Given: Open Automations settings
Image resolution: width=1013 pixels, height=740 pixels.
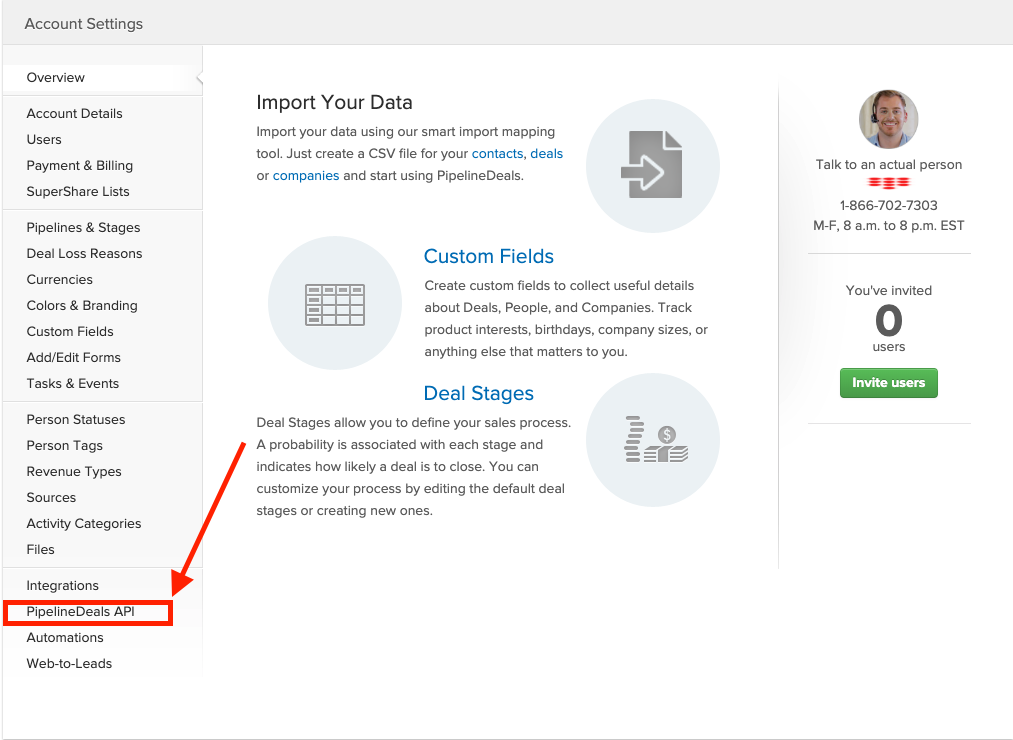Looking at the screenshot, I should tap(65, 637).
